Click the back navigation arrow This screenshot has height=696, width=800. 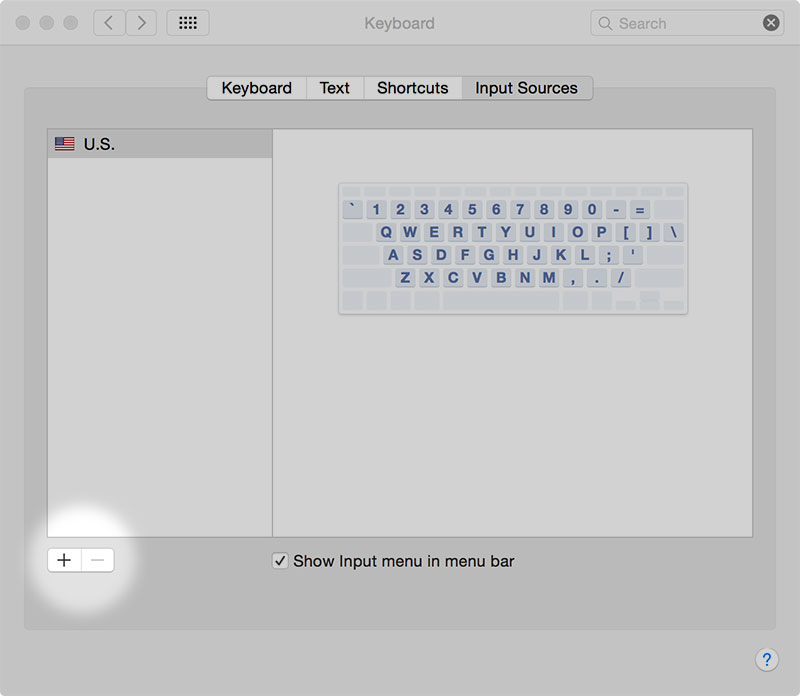109,23
